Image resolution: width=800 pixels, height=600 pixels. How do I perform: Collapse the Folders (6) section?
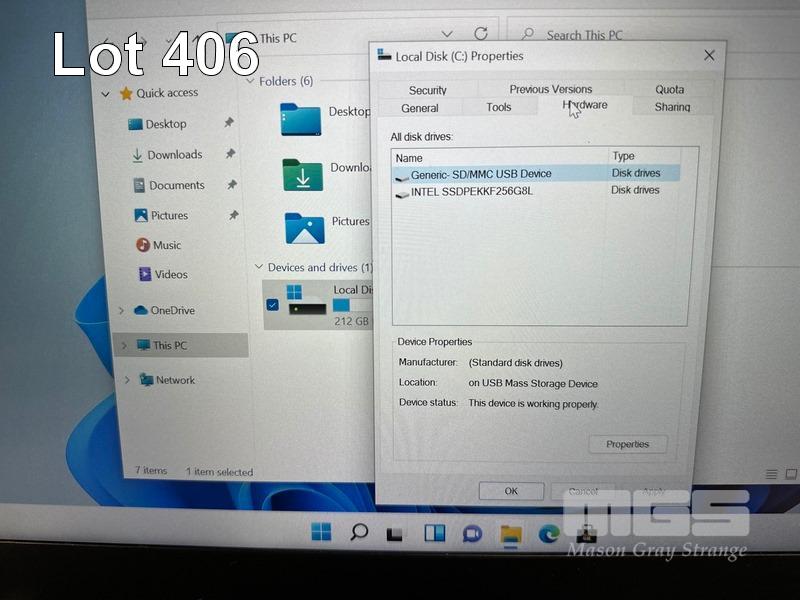coord(249,82)
